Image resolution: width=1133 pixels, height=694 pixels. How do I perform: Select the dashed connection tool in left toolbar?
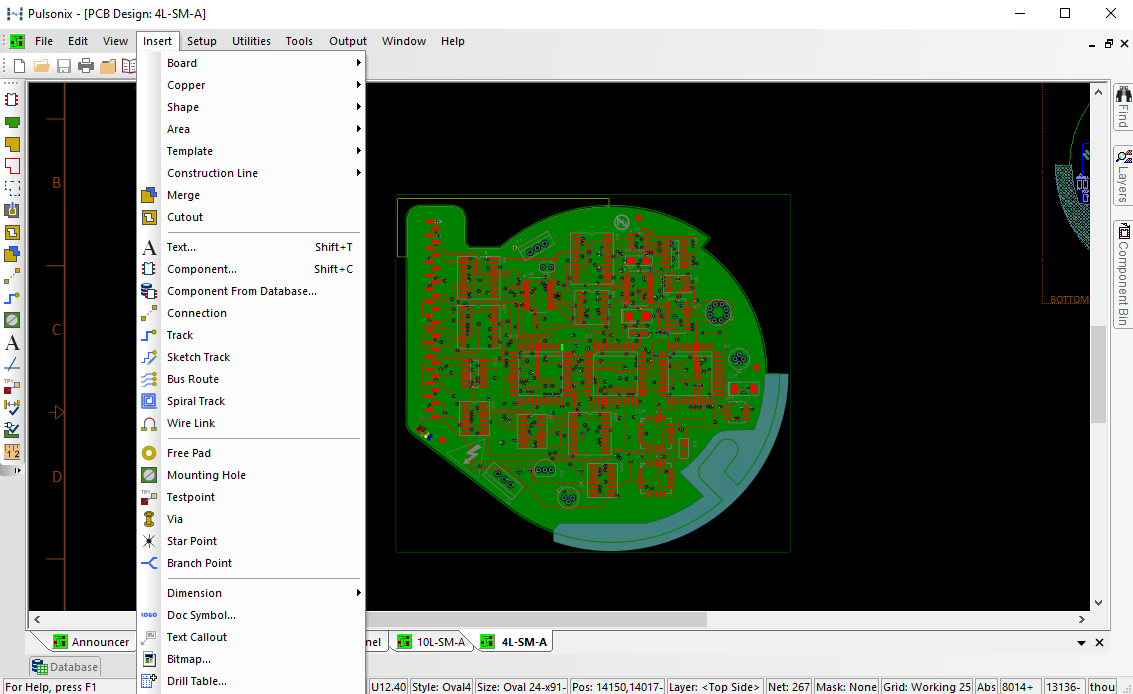(x=12, y=276)
